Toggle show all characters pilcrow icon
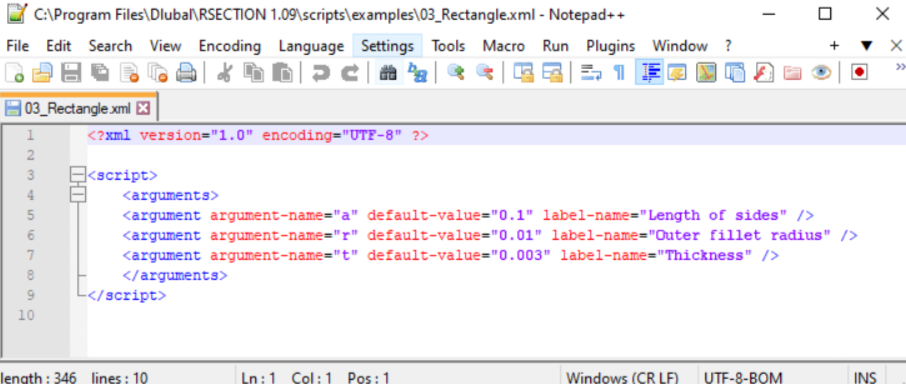 [x=619, y=73]
